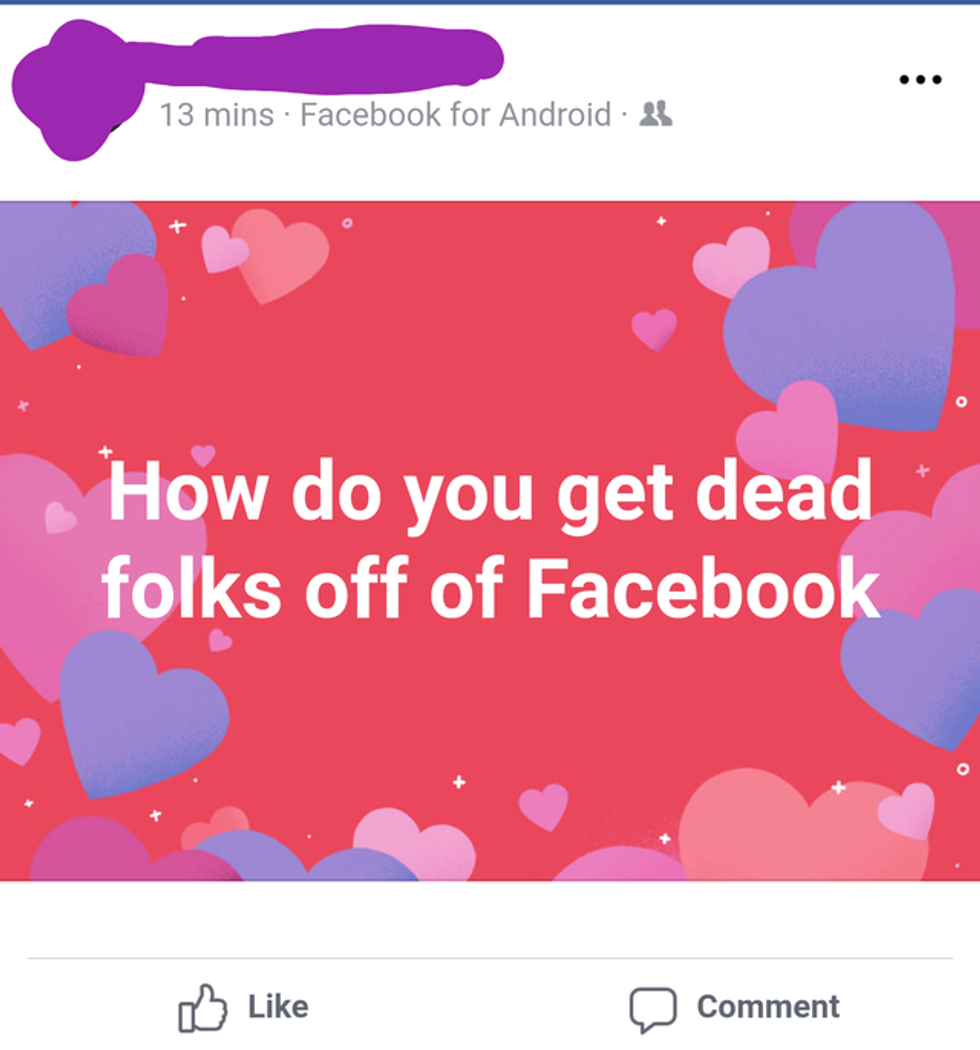Click the Like label text
This screenshot has height=1050, width=980.
click(x=278, y=1007)
